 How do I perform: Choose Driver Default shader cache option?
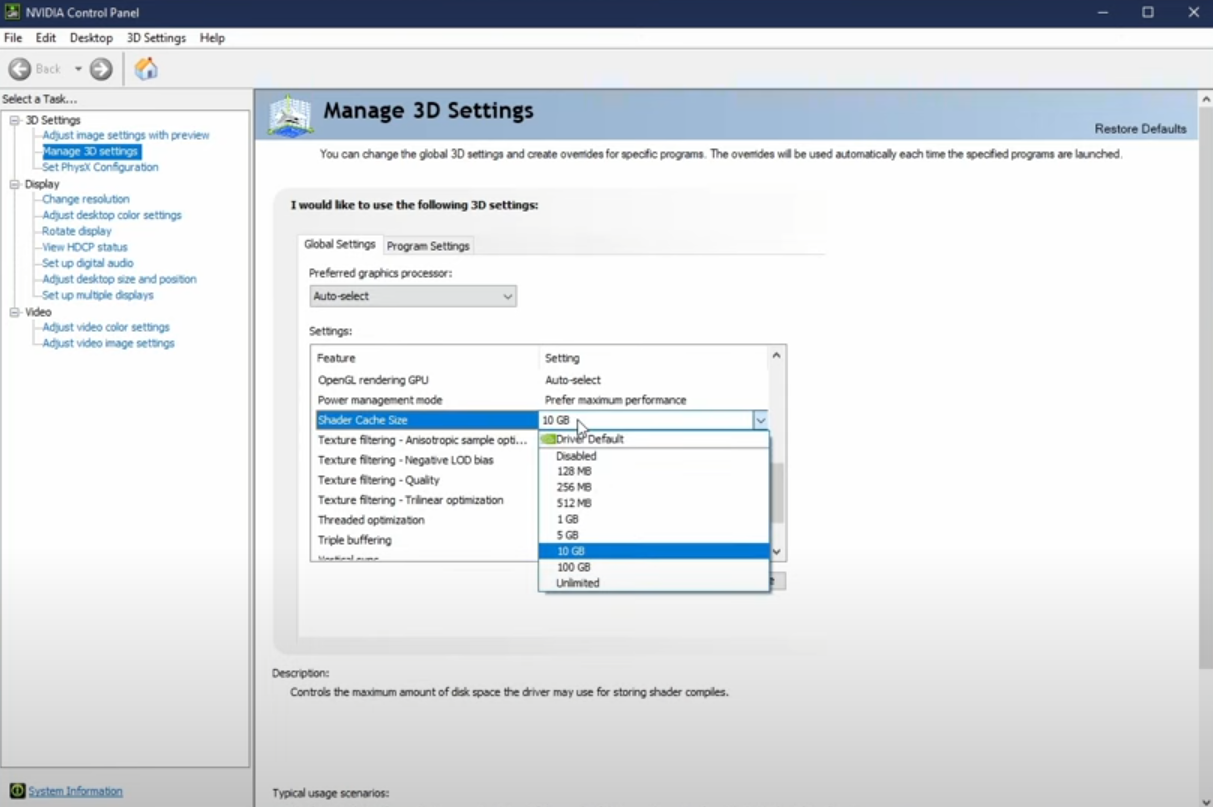tap(654, 439)
